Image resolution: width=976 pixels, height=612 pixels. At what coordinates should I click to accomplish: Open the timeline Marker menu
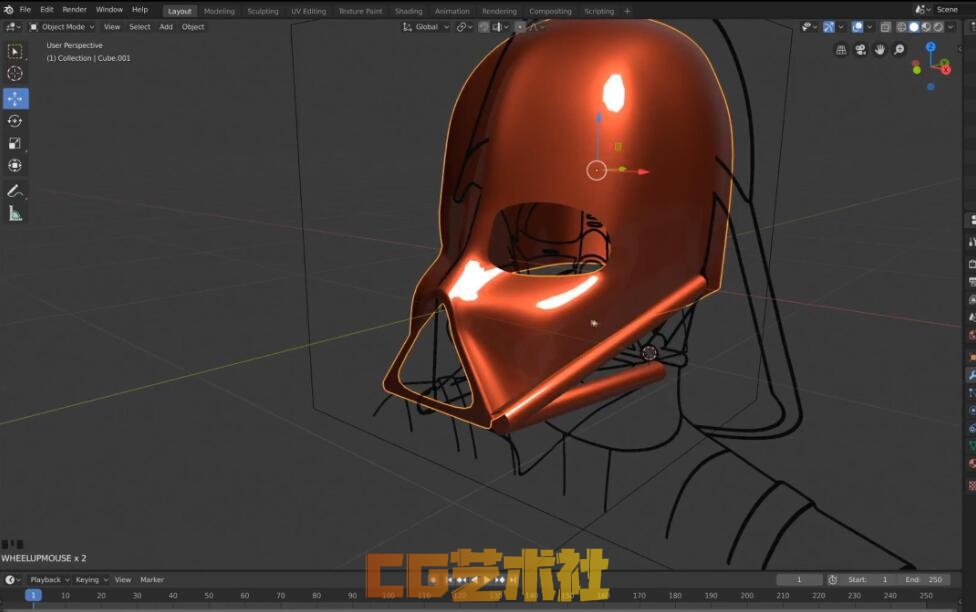[152, 580]
